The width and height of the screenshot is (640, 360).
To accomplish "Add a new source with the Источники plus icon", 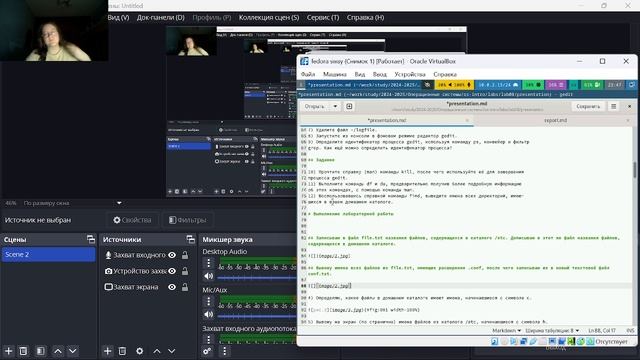I will (107, 351).
